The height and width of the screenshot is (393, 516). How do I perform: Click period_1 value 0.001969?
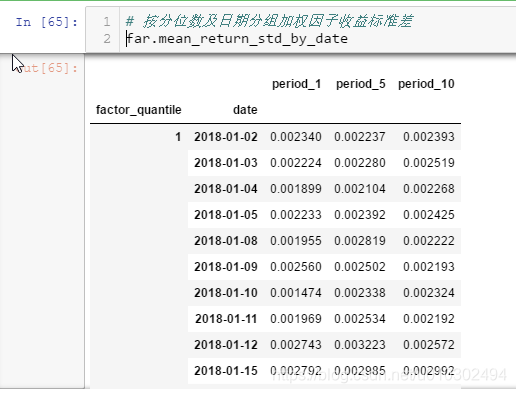(296, 319)
